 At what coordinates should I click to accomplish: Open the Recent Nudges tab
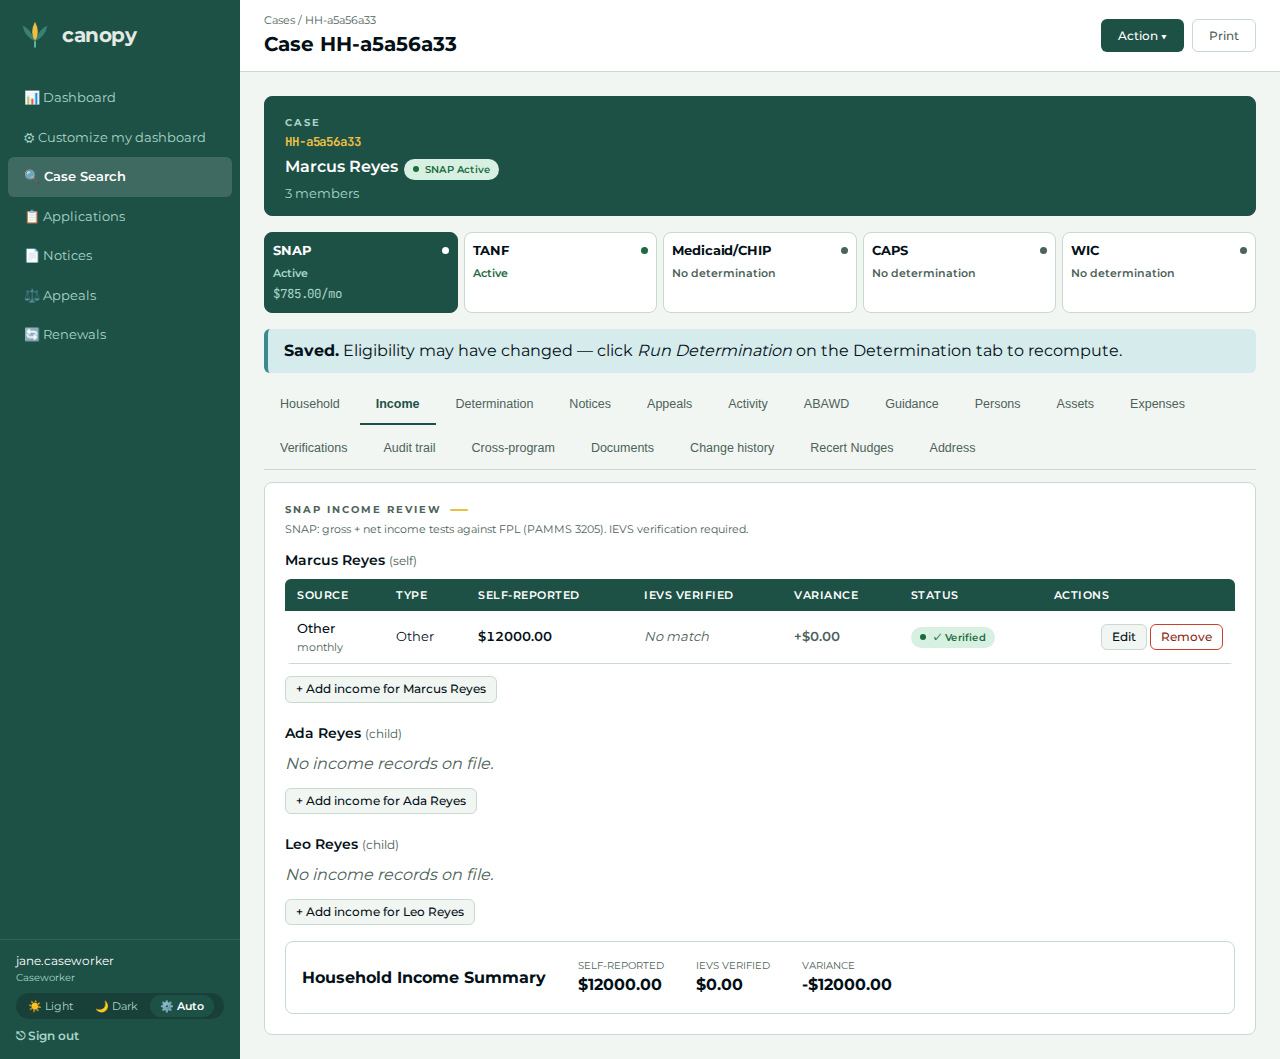(852, 448)
